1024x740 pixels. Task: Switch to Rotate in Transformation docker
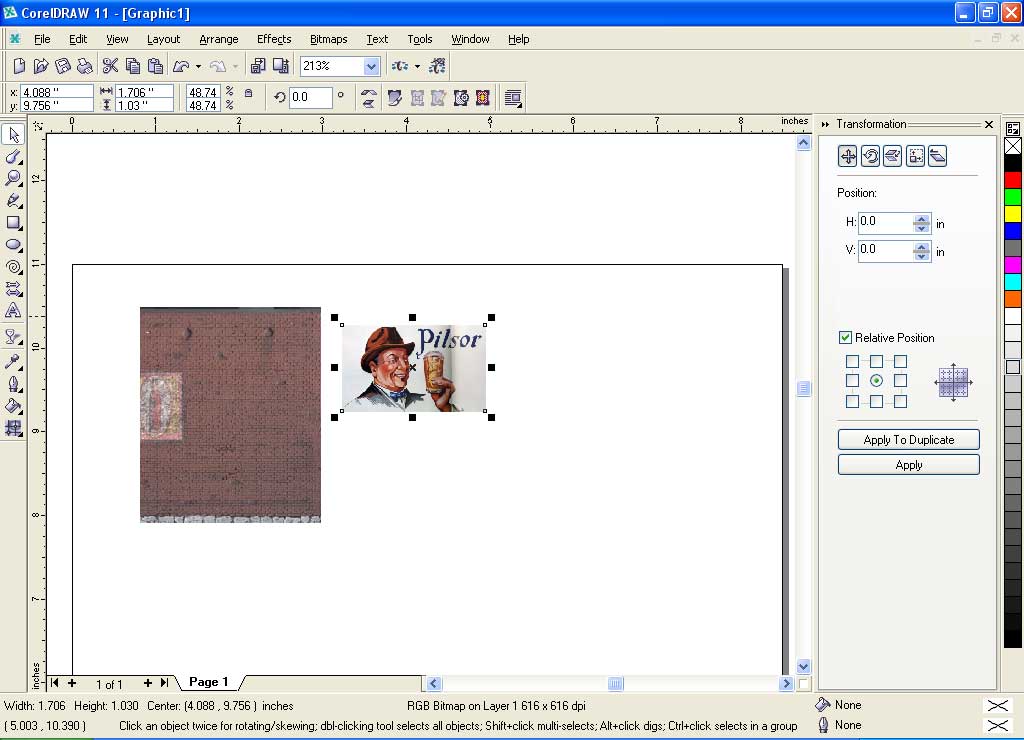870,156
